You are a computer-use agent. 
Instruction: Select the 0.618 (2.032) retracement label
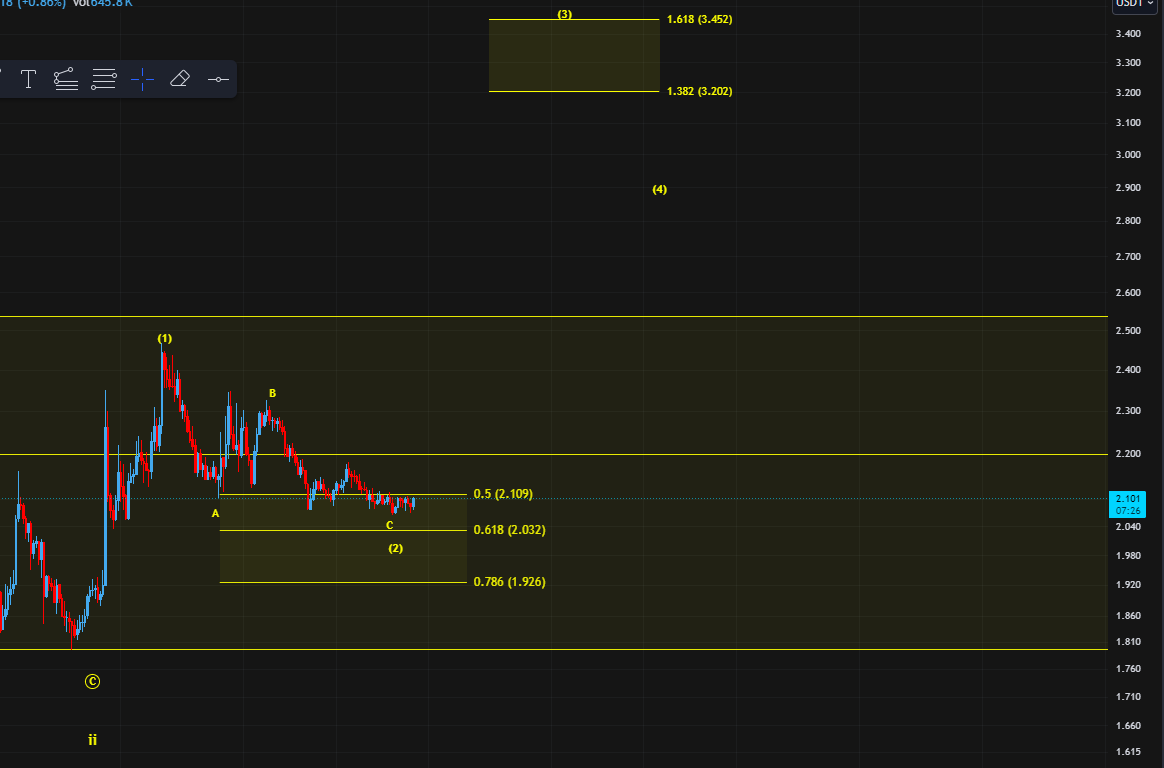pyautogui.click(x=509, y=530)
